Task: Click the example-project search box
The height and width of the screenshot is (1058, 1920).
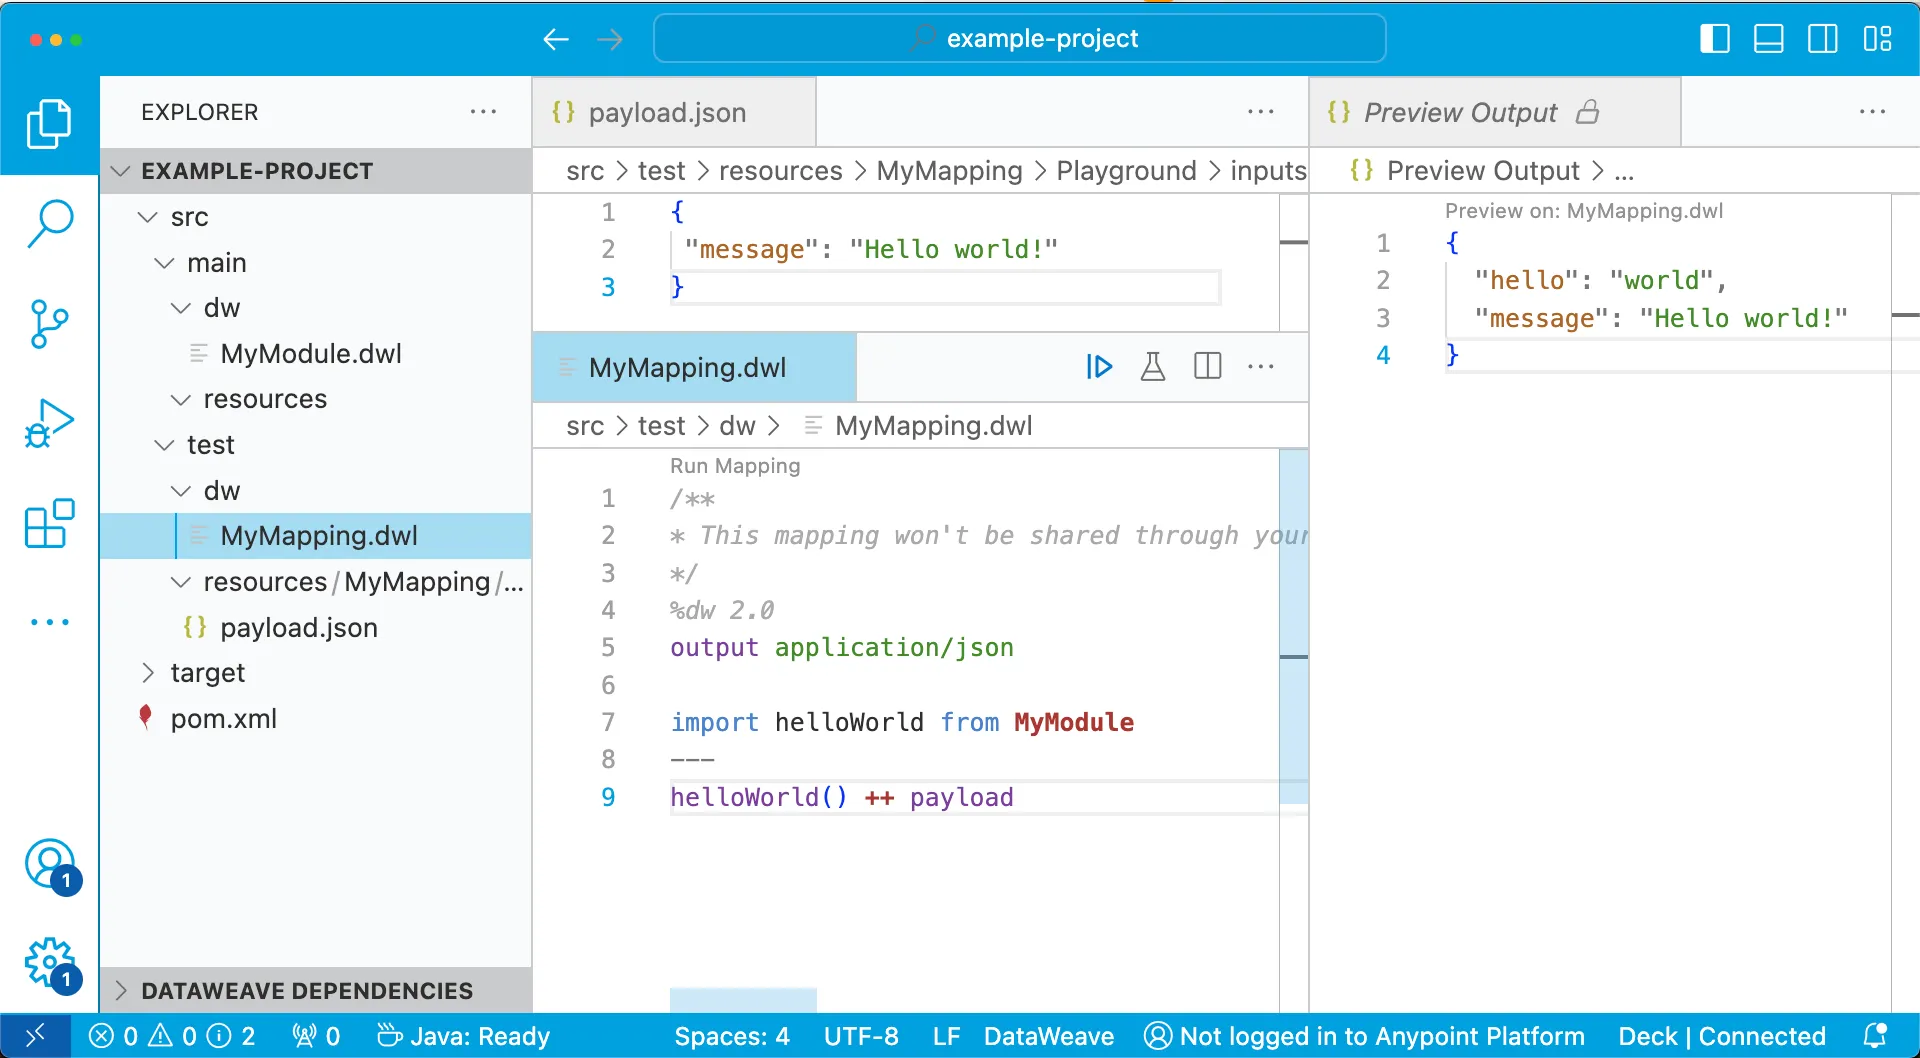Action: [1019, 39]
